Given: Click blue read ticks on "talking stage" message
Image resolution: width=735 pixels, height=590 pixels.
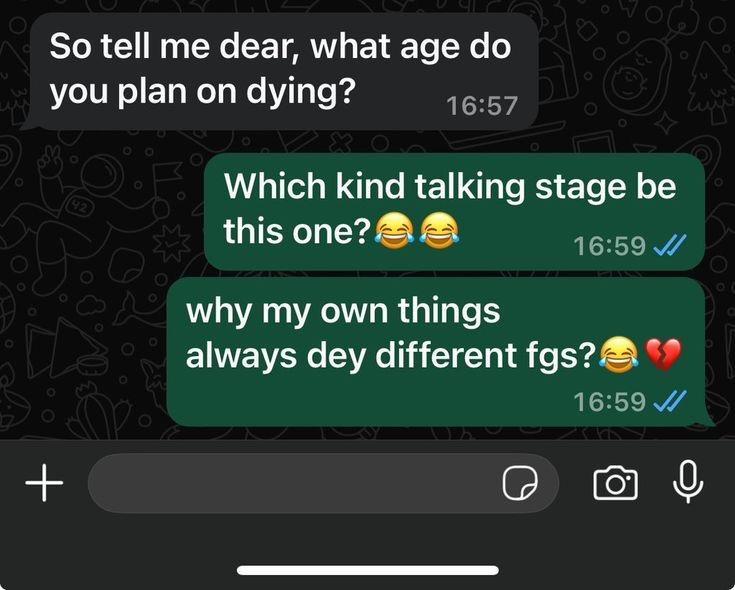Looking at the screenshot, I should pyautogui.click(x=669, y=246).
